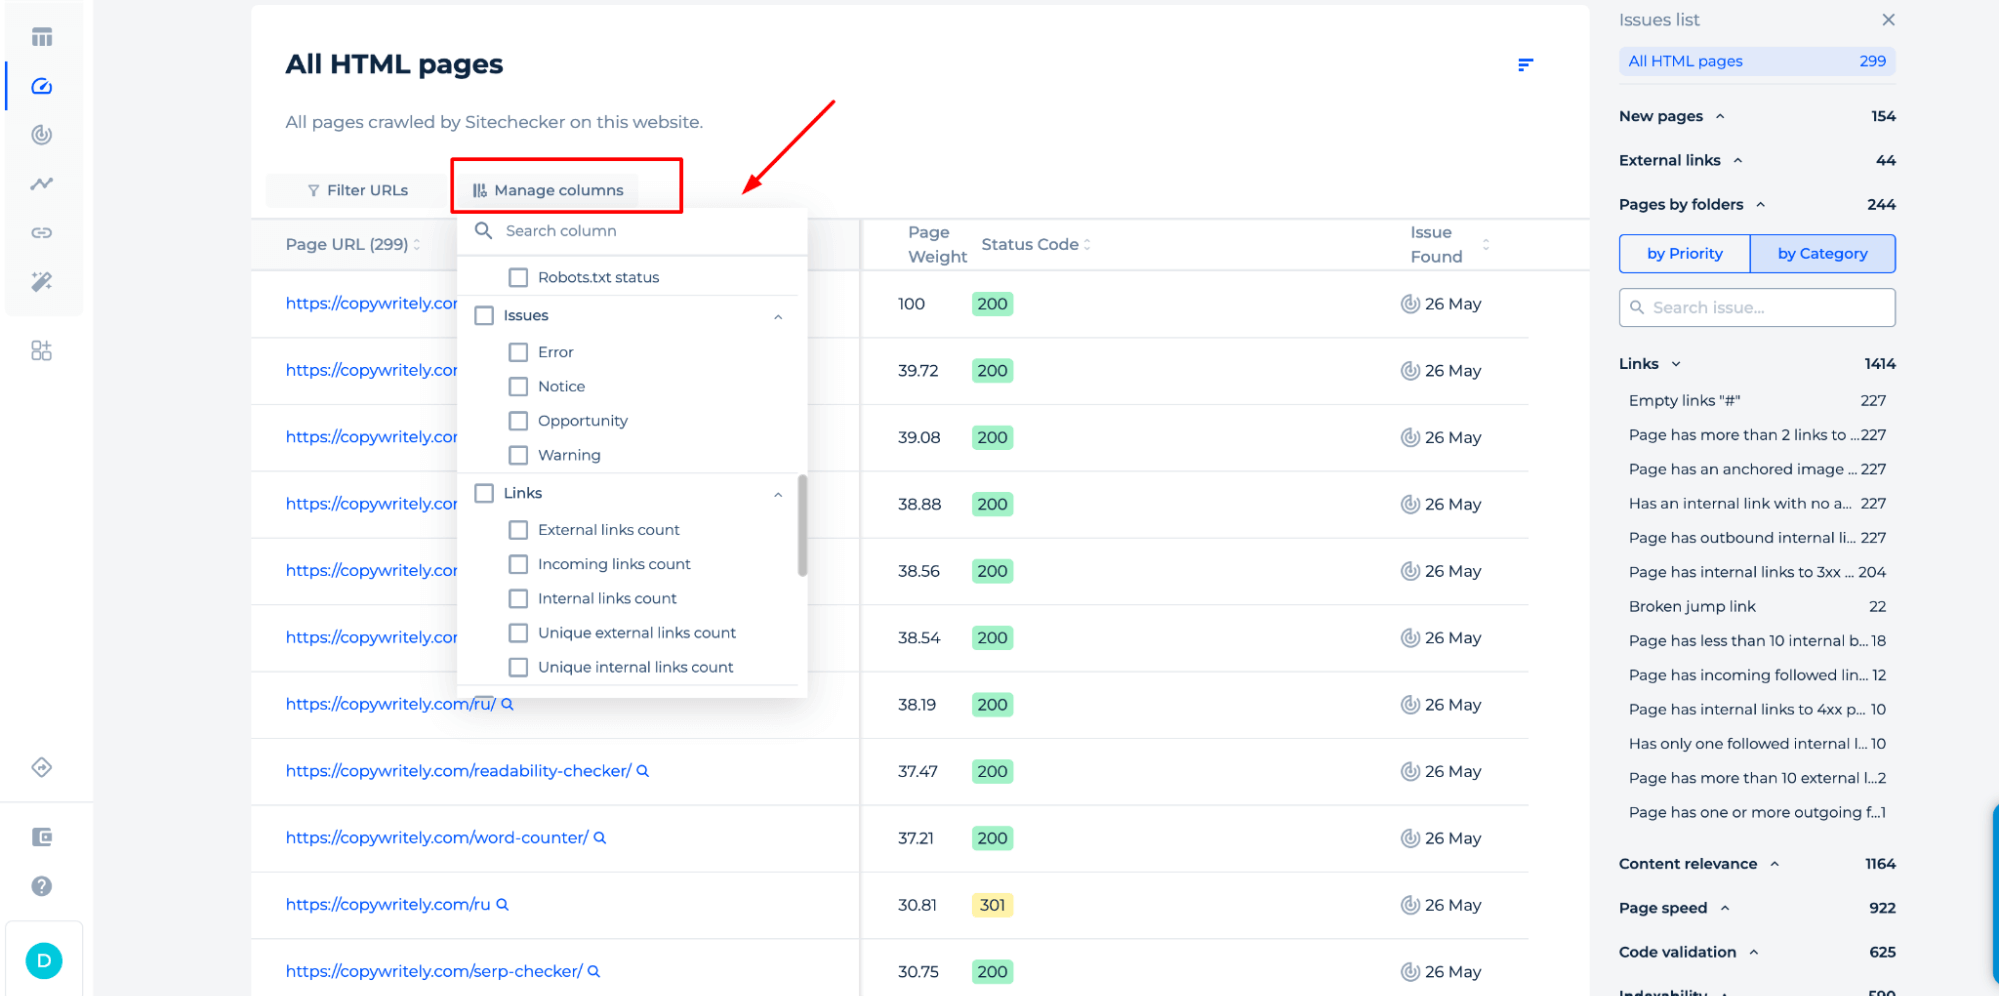
Task: Expand the Page speed section
Action: [x=1725, y=908]
